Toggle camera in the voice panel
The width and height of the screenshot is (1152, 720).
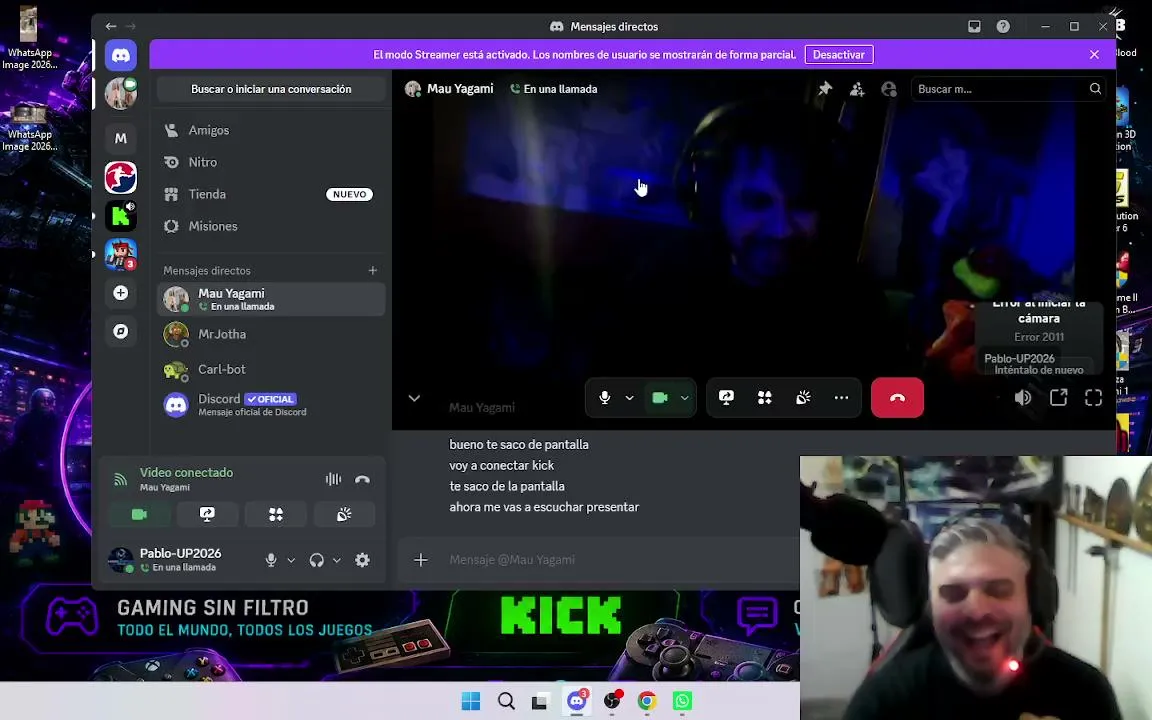140,514
